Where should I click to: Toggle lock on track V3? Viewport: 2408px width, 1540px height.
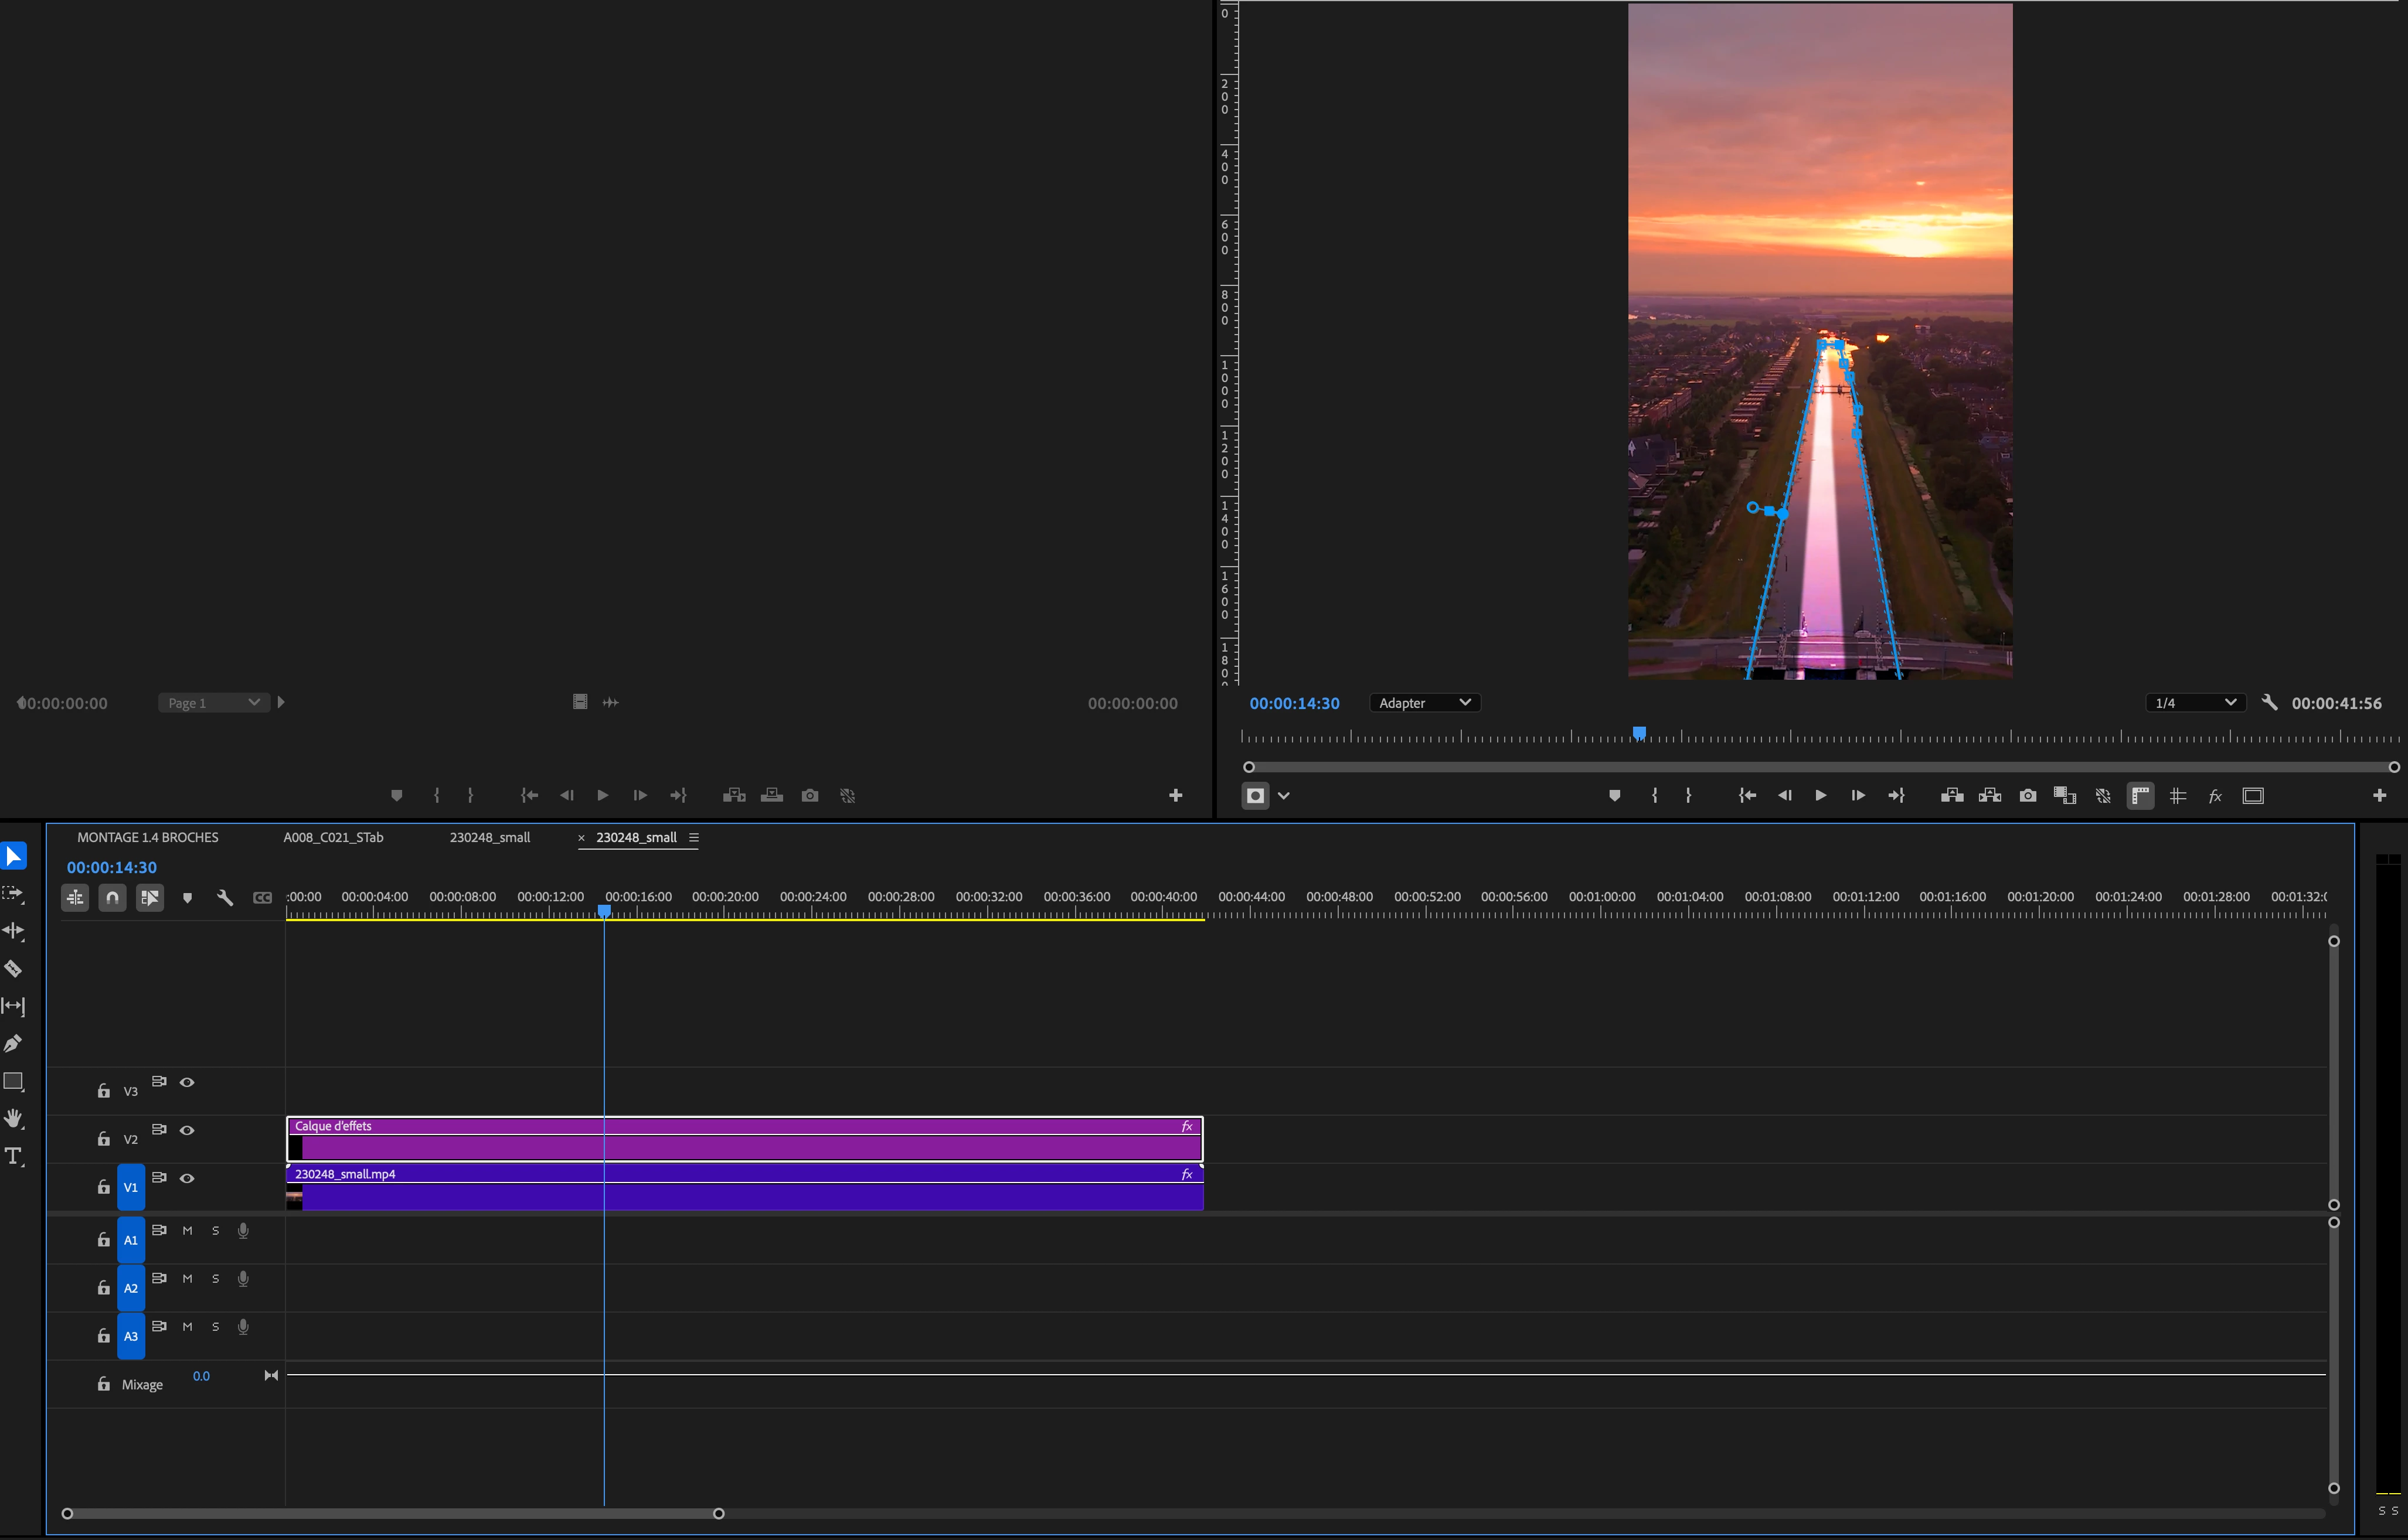pos(103,1091)
